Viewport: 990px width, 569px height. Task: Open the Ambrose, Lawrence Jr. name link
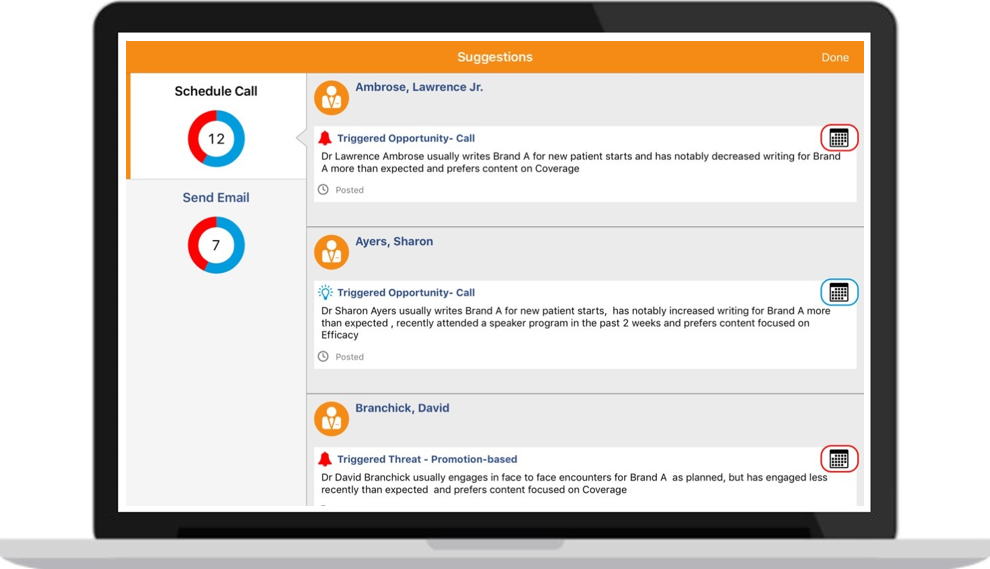pos(419,88)
